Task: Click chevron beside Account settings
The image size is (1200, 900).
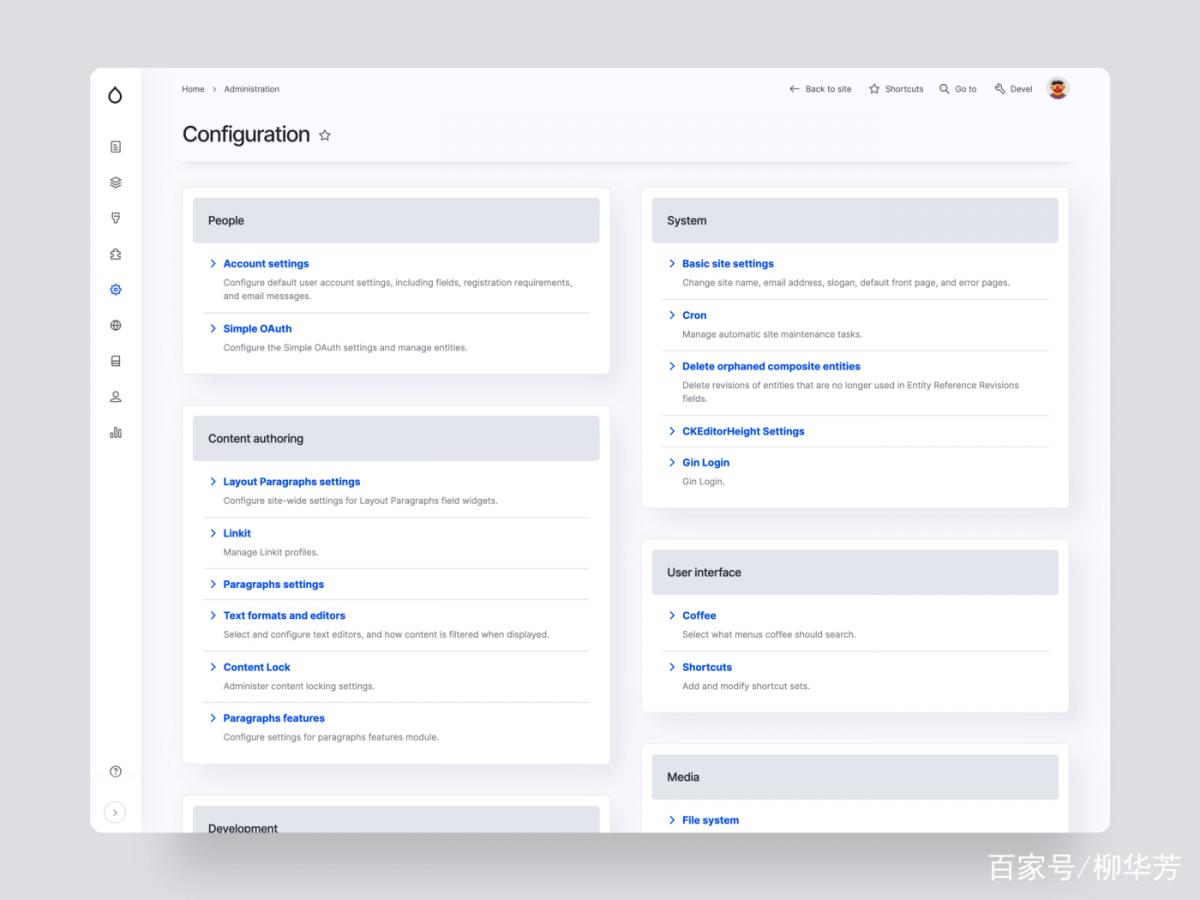Action: coord(213,264)
